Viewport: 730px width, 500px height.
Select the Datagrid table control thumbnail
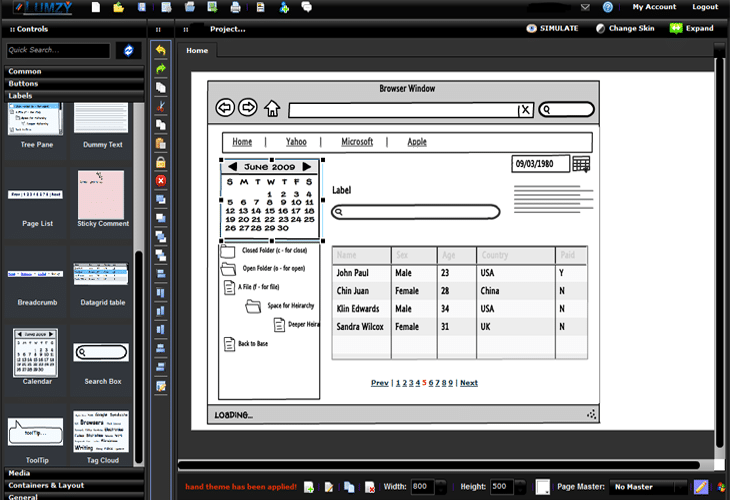(x=101, y=274)
